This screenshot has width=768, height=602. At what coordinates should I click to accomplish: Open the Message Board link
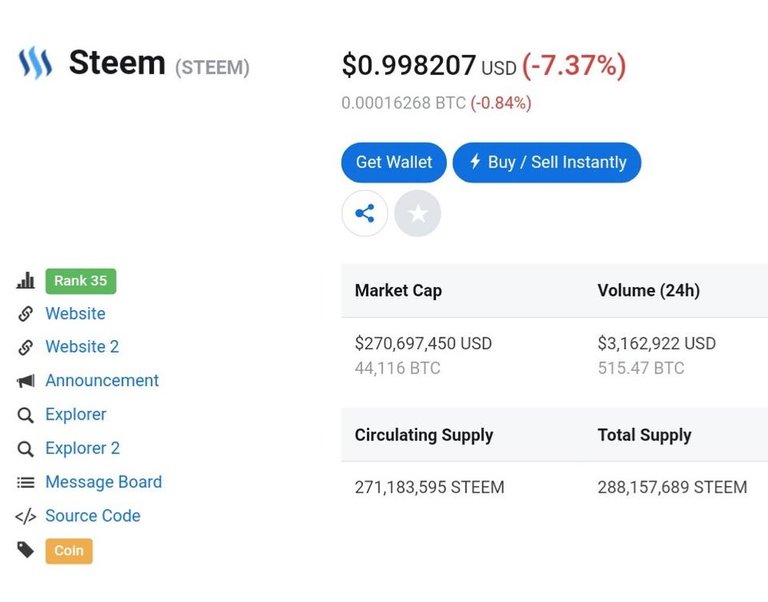pyautogui.click(x=103, y=482)
